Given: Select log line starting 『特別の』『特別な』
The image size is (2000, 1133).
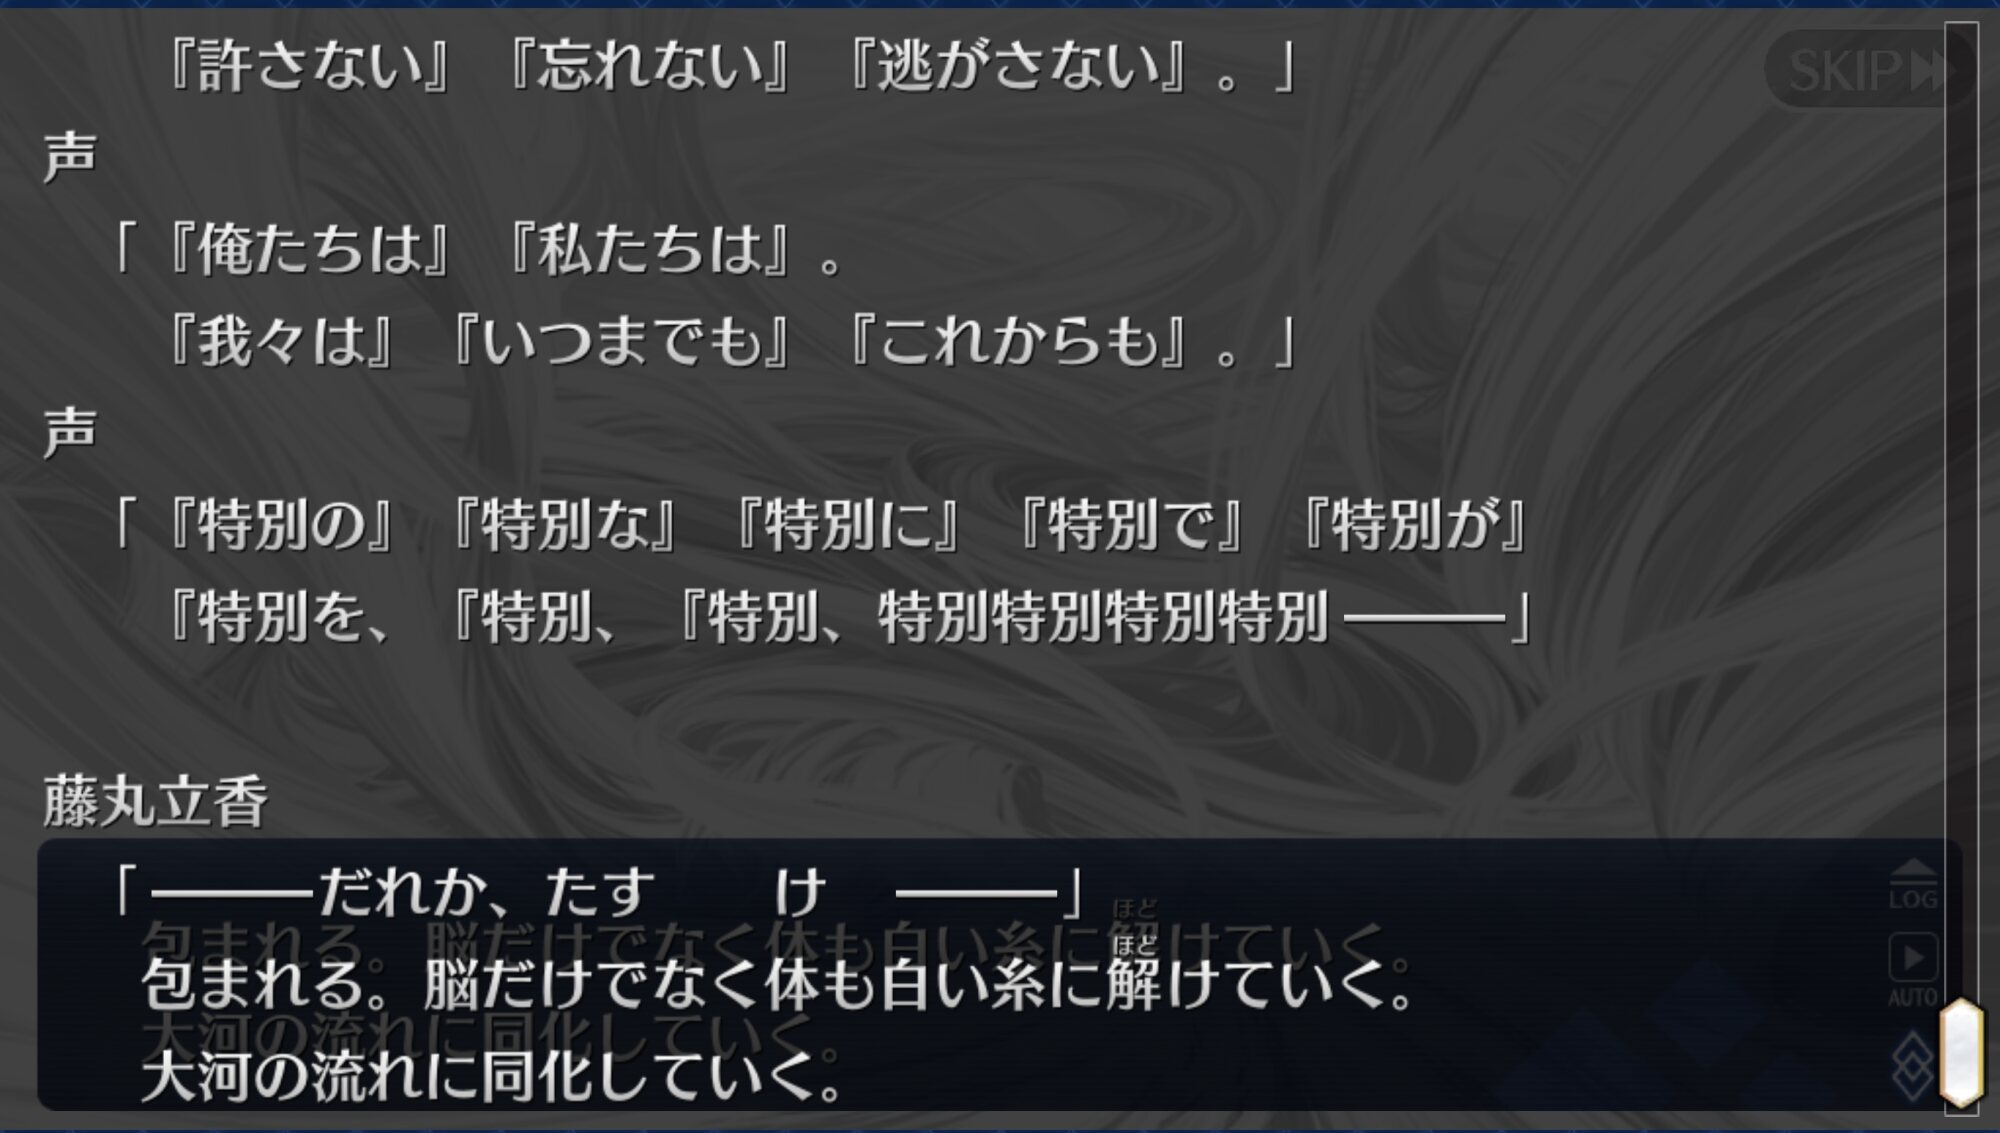Looking at the screenshot, I should [x=820, y=525].
